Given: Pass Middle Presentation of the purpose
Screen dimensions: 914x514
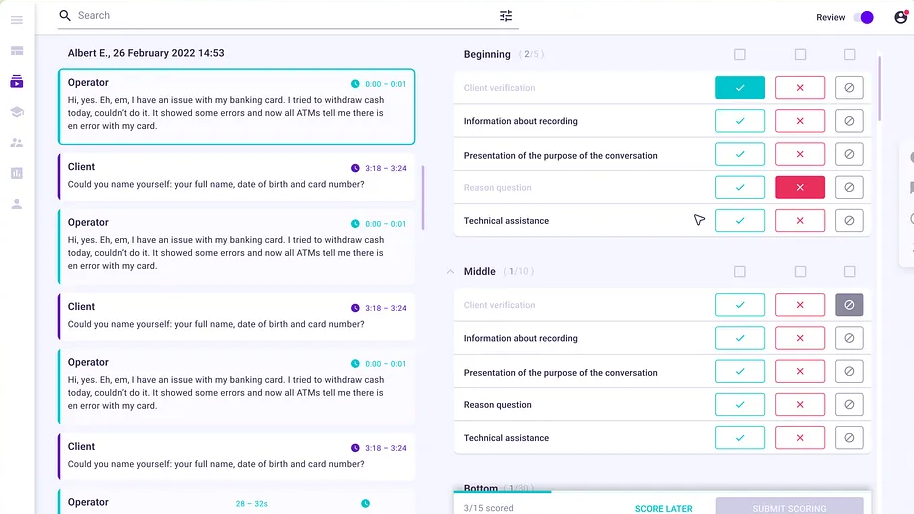Looking at the screenshot, I should (740, 371).
